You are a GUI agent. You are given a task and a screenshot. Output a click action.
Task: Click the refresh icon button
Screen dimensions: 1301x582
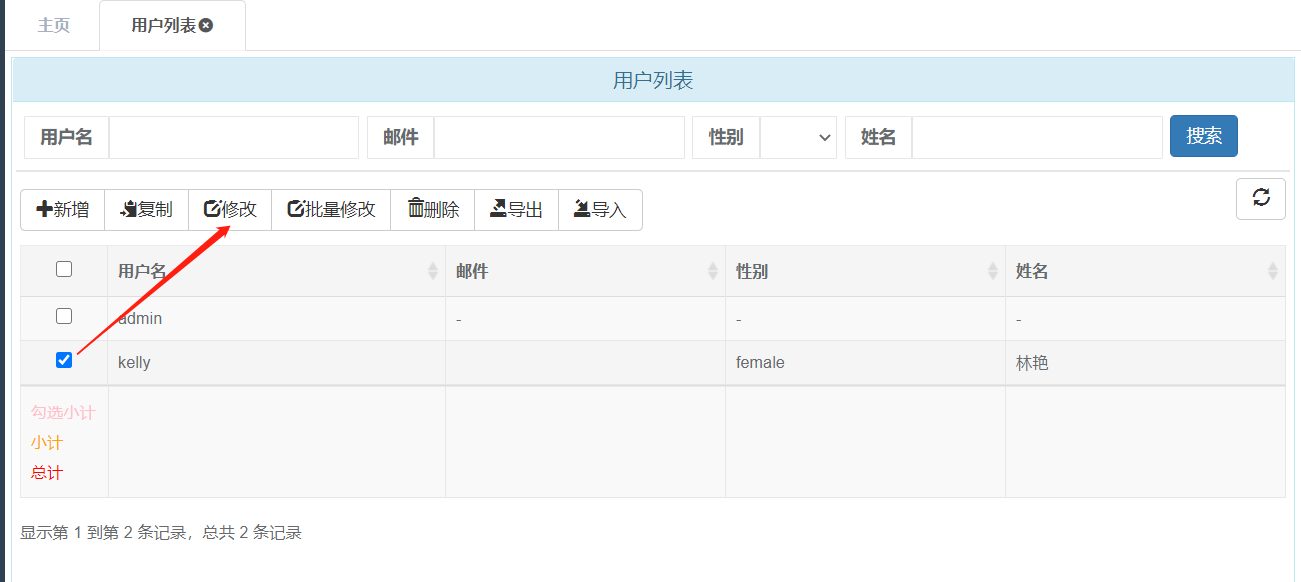1261,198
